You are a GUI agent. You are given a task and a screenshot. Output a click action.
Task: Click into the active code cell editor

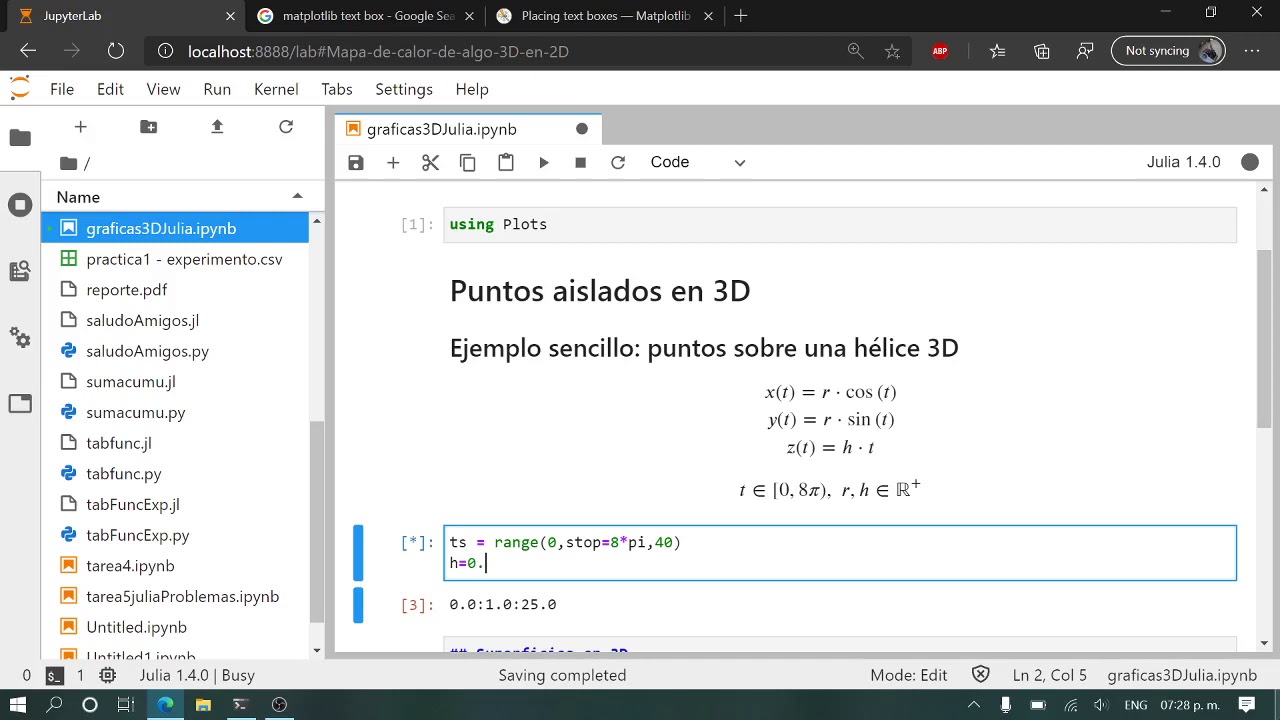(x=840, y=553)
